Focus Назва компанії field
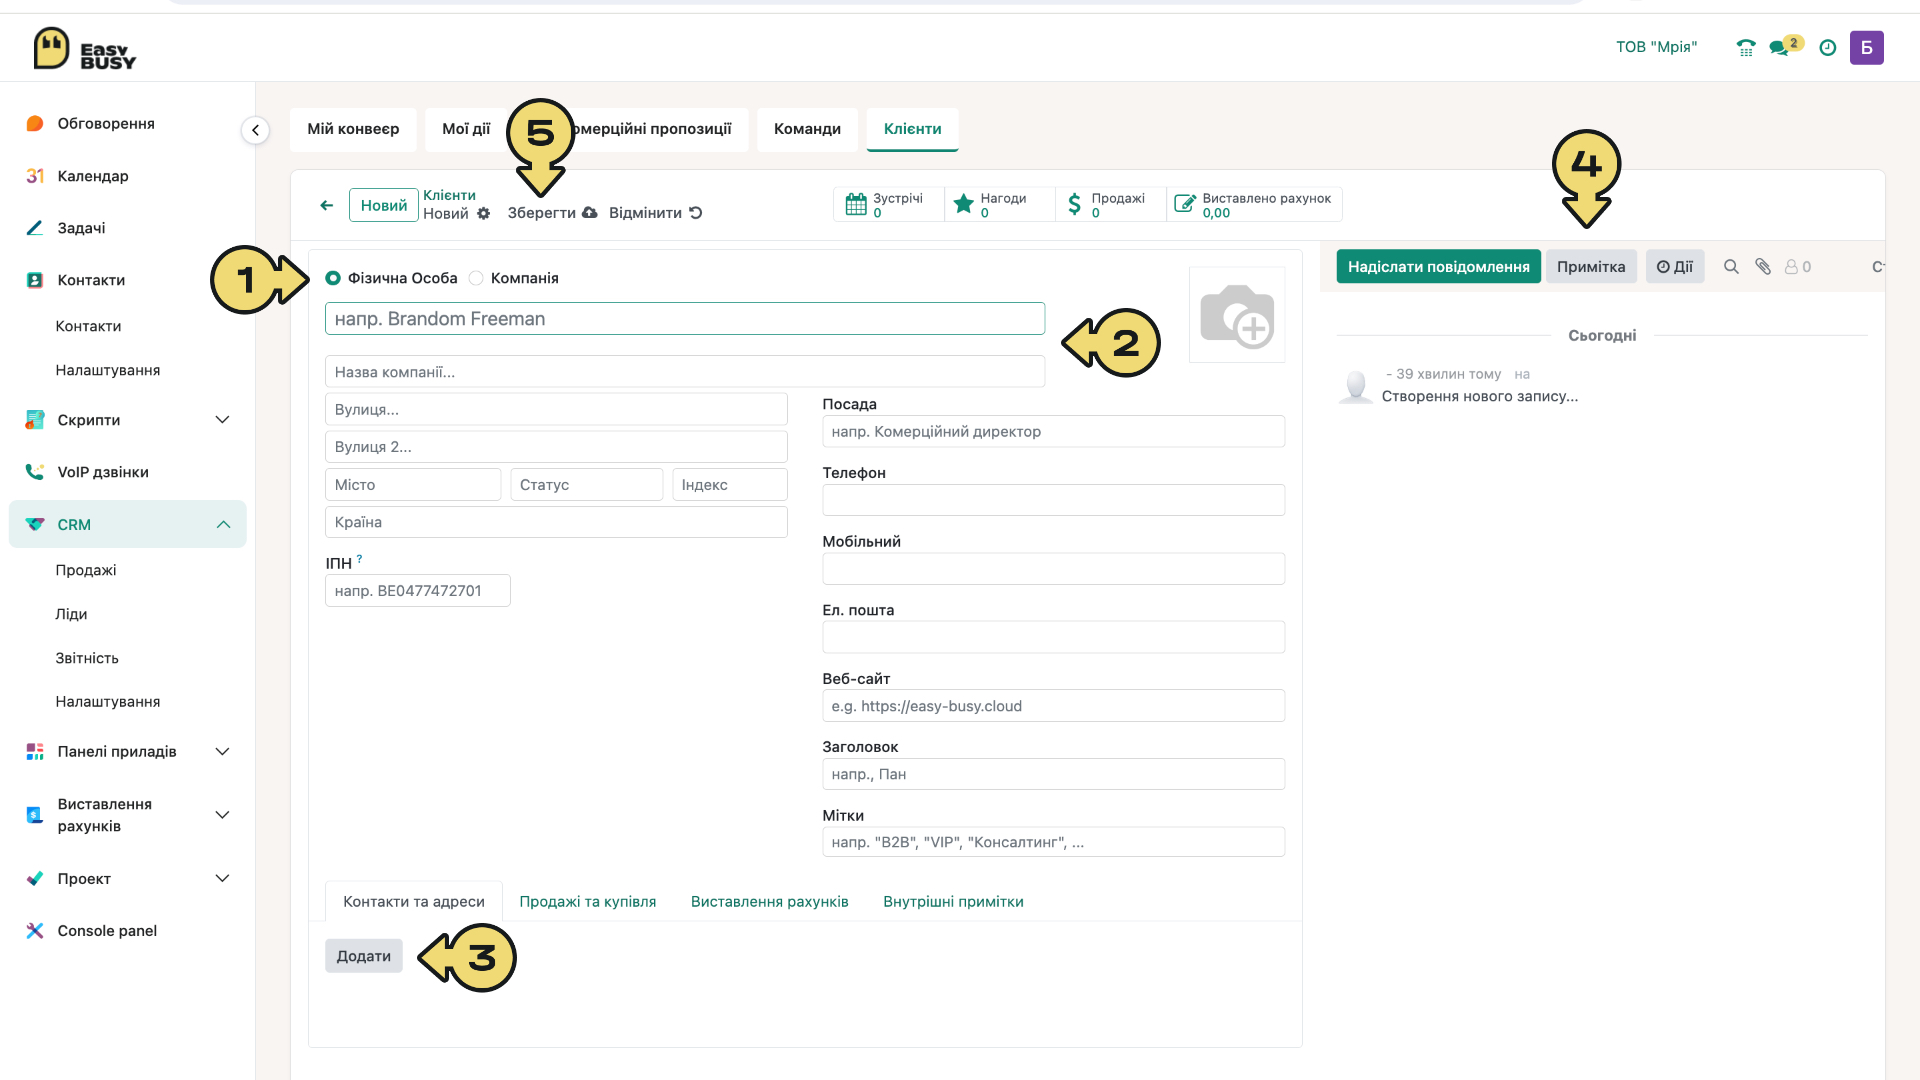 coord(685,372)
